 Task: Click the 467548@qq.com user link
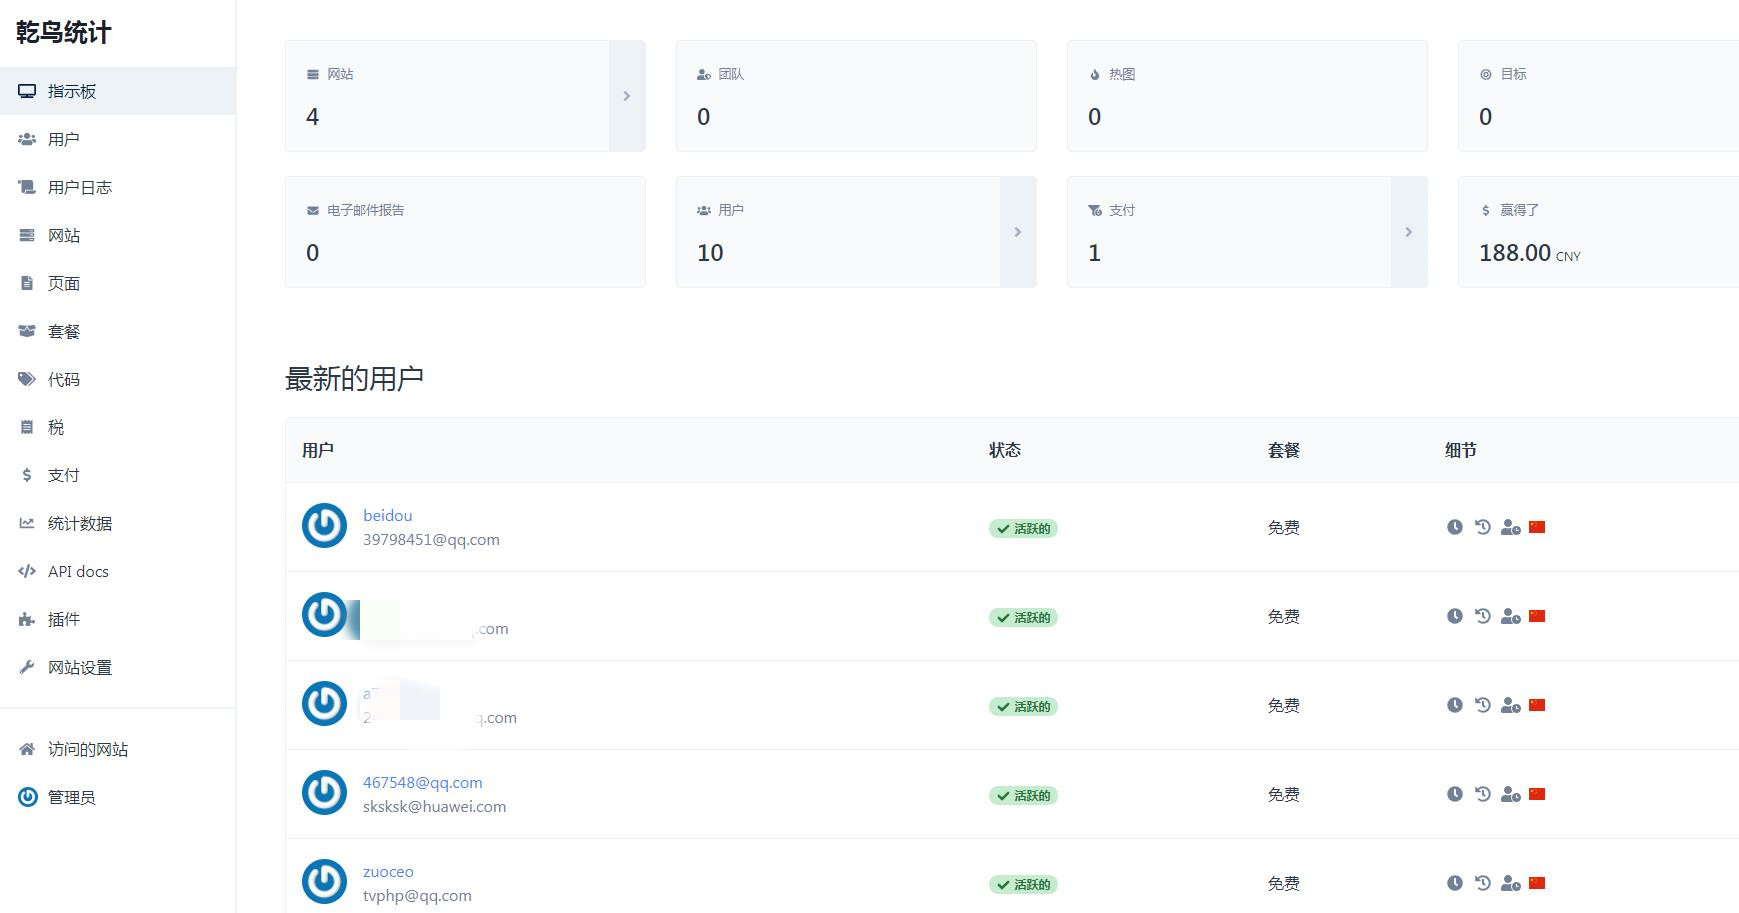click(x=422, y=782)
